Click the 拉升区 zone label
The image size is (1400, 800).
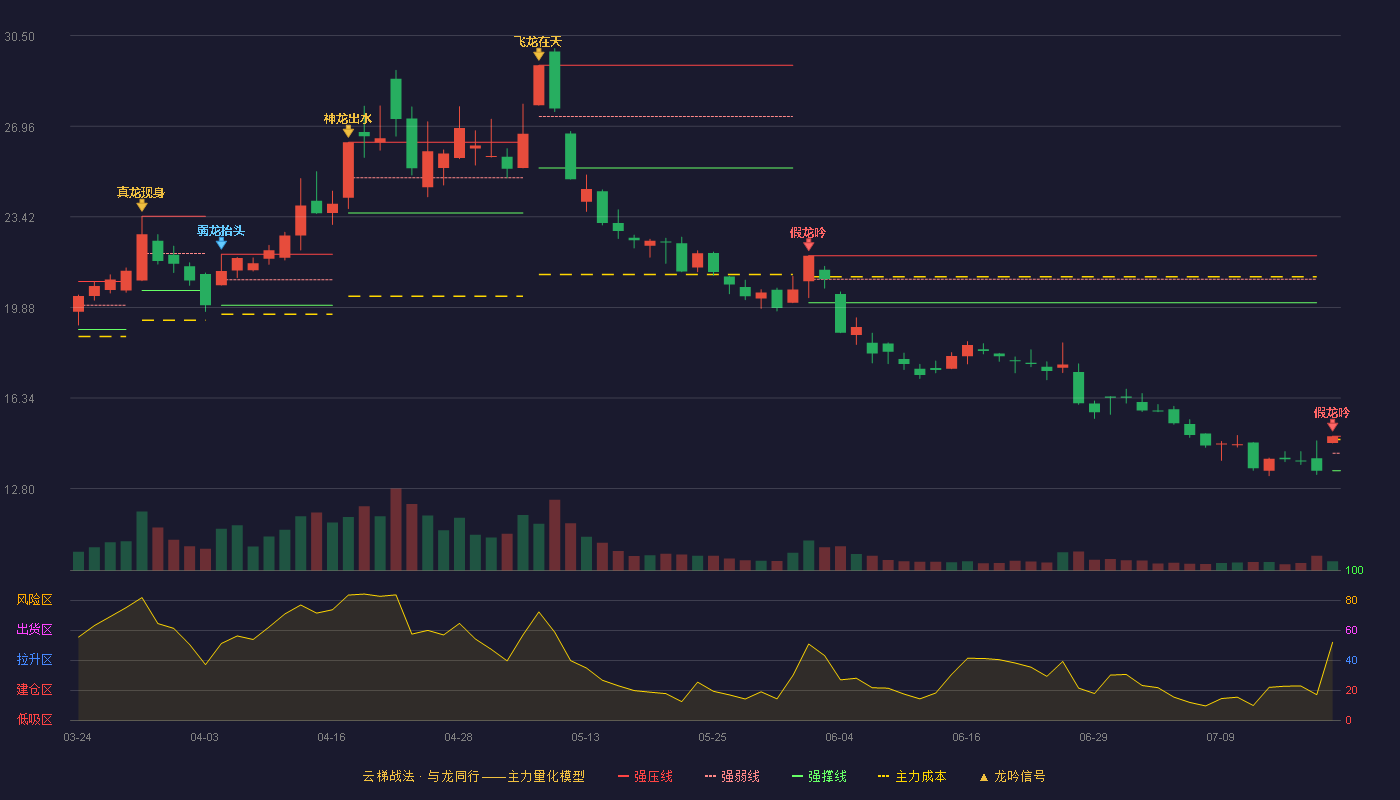[x=34, y=660]
